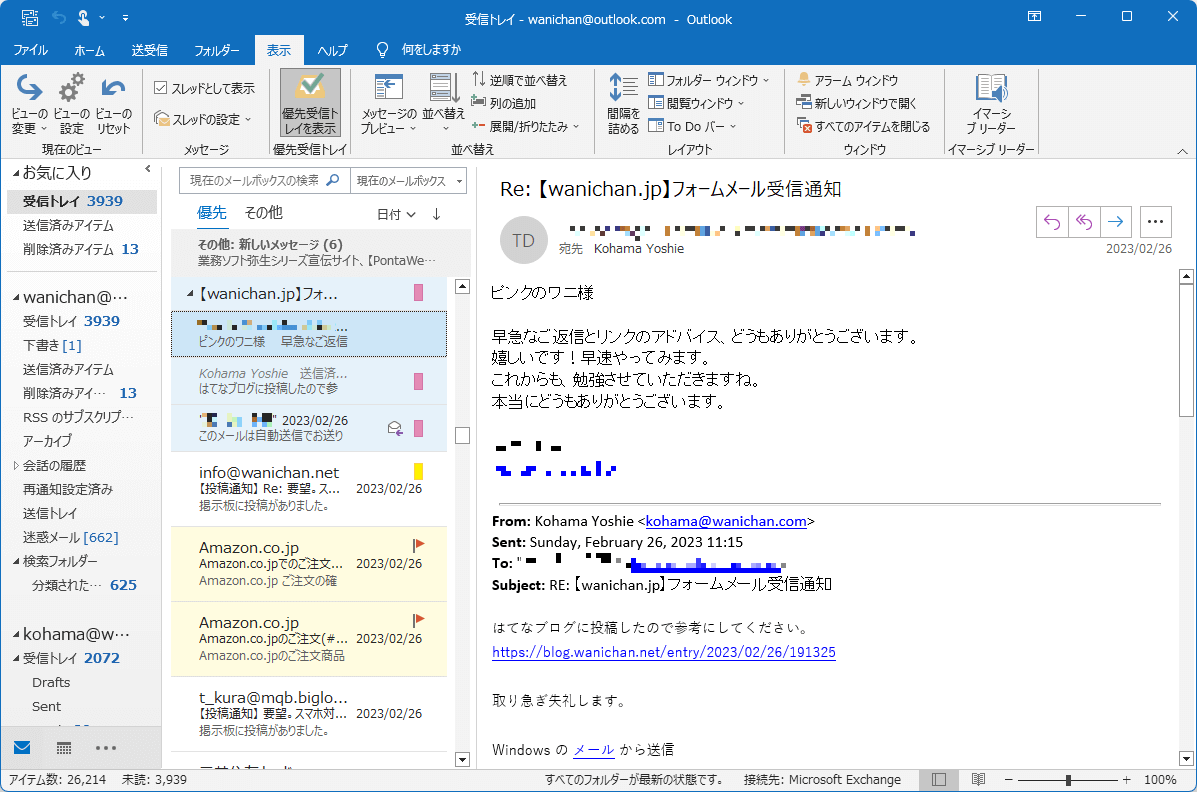This screenshot has width=1197, height=792.
Task: Open Message Preview options
Action: click(x=389, y=104)
